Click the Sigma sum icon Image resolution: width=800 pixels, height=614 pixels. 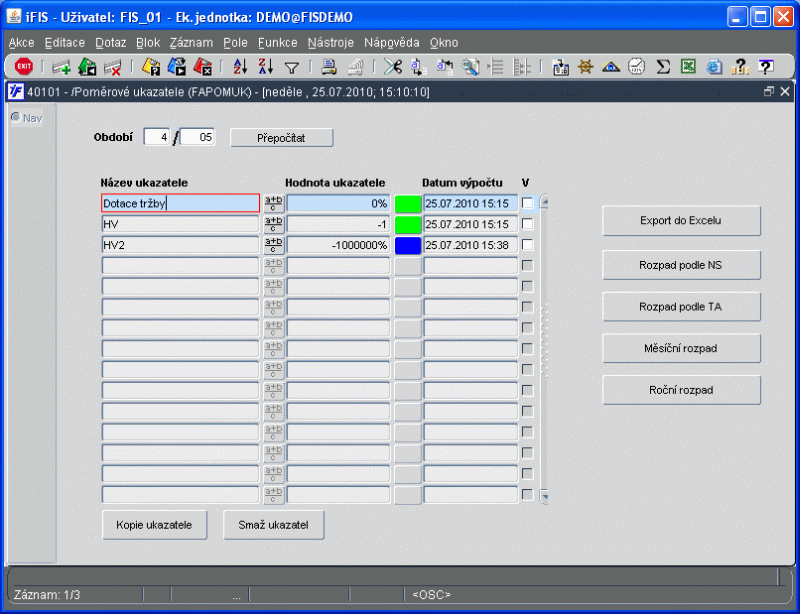[663, 67]
